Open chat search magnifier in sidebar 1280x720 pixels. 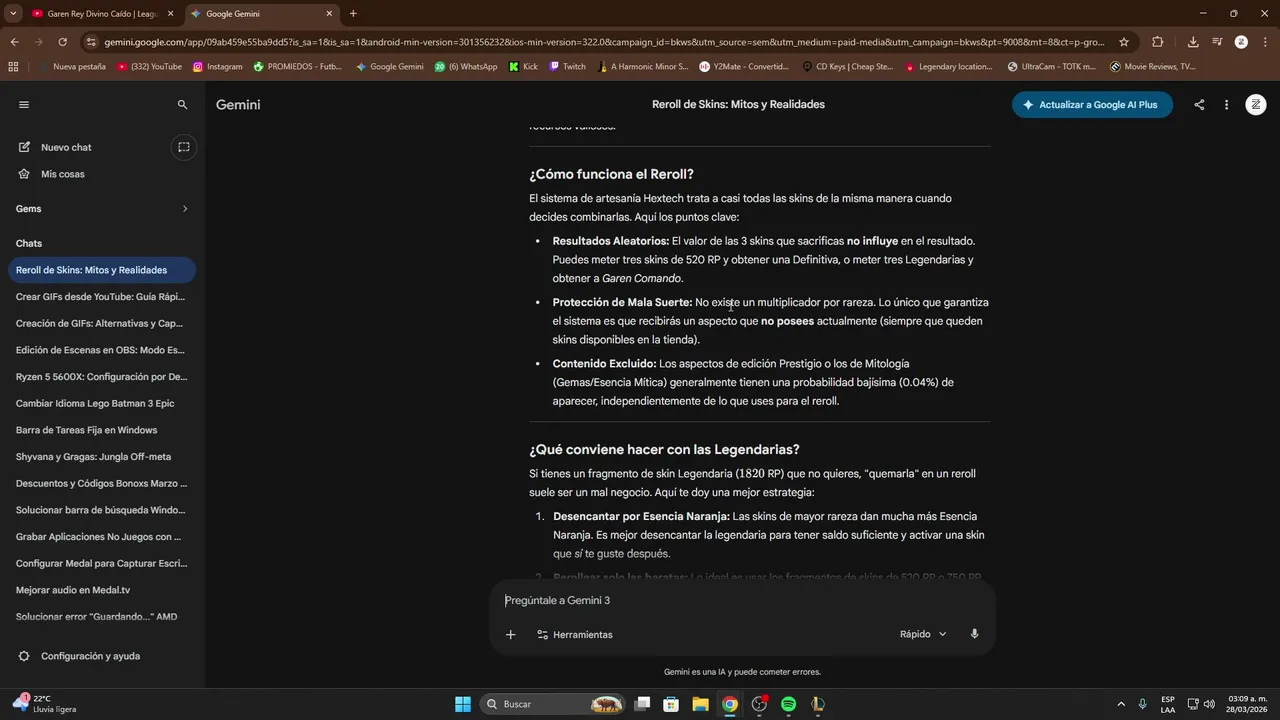(182, 104)
